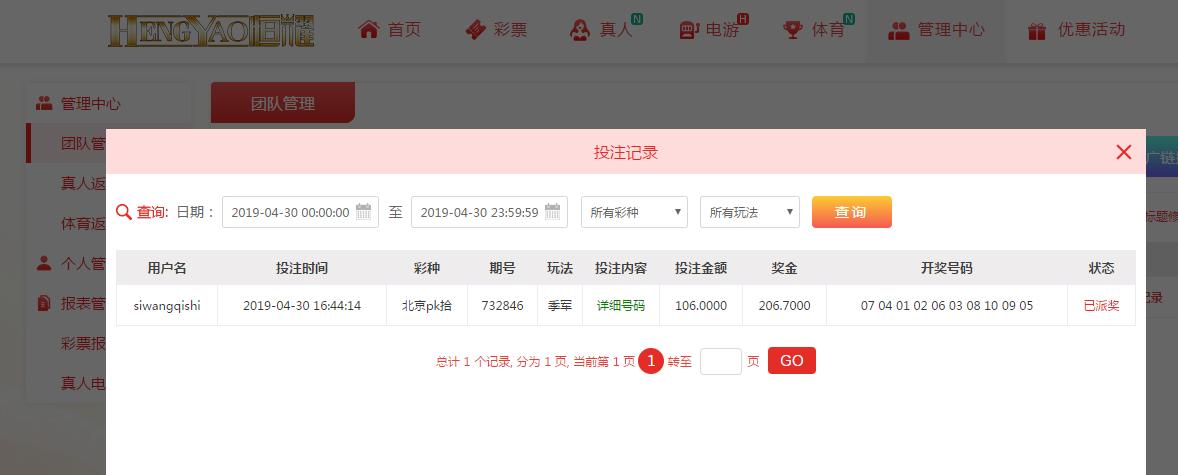This screenshot has height=475, width=1178.
Task: Click the person icon beside 个人管理 in sidebar
Action: point(44,264)
